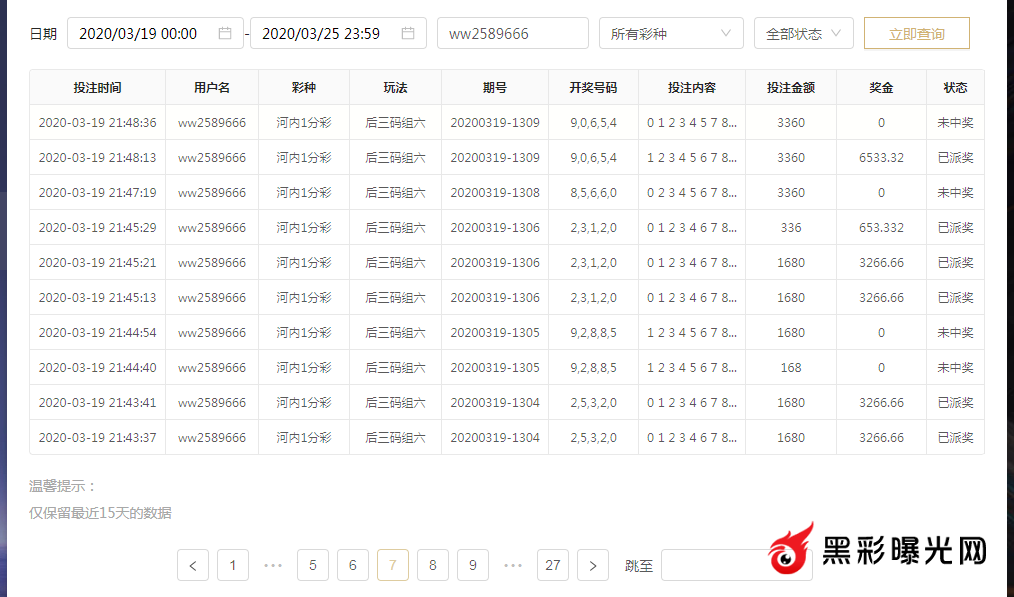The width and height of the screenshot is (1014, 597).
Task: Go to page 6
Action: coord(353,565)
